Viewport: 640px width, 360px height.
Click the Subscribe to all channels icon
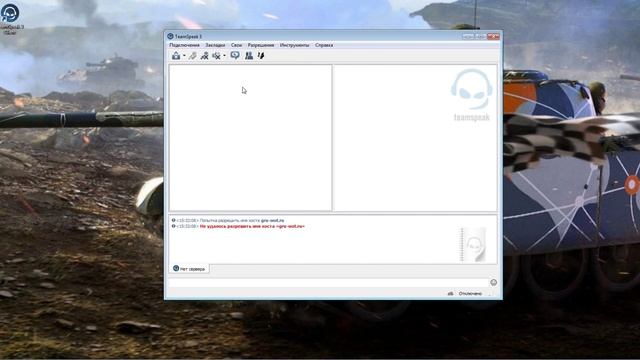point(204,56)
